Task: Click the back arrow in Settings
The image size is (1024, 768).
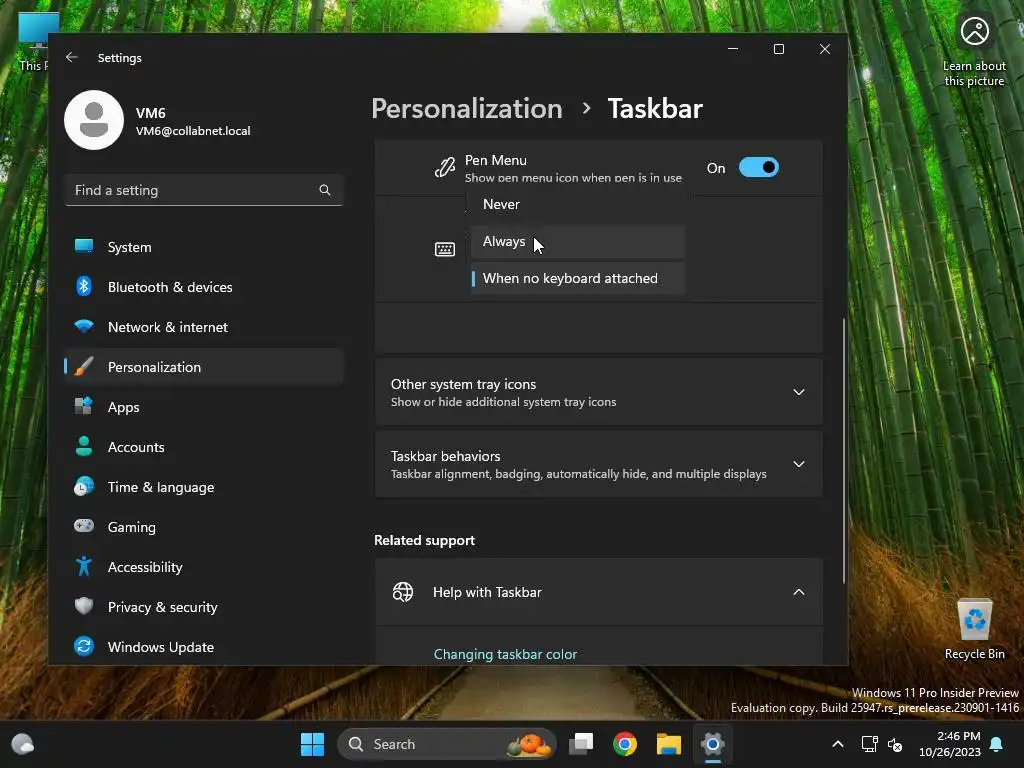Action: 72,57
